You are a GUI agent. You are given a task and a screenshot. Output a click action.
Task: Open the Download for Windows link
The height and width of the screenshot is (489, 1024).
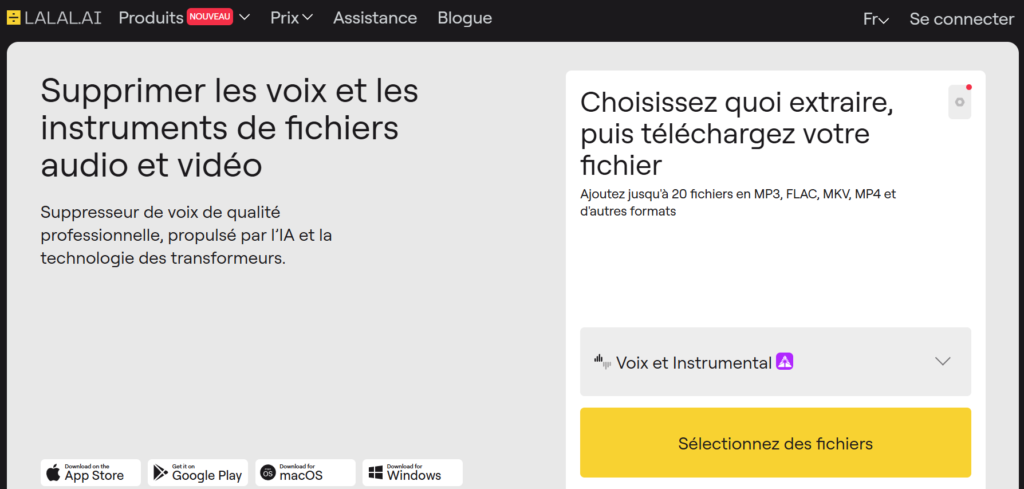[412, 473]
